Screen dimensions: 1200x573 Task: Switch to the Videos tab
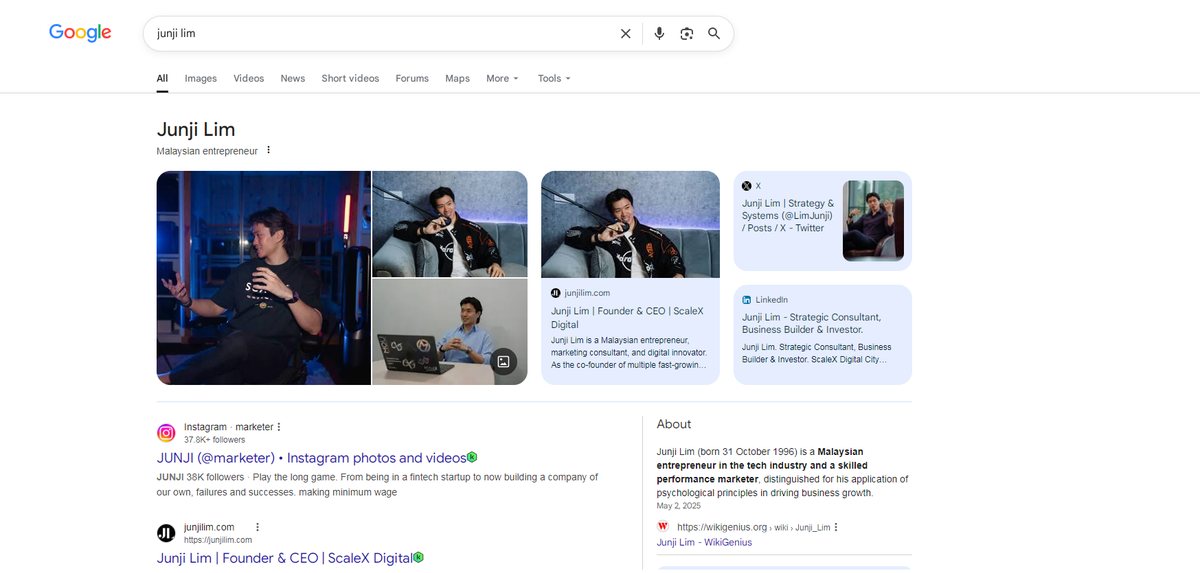pyautogui.click(x=249, y=78)
